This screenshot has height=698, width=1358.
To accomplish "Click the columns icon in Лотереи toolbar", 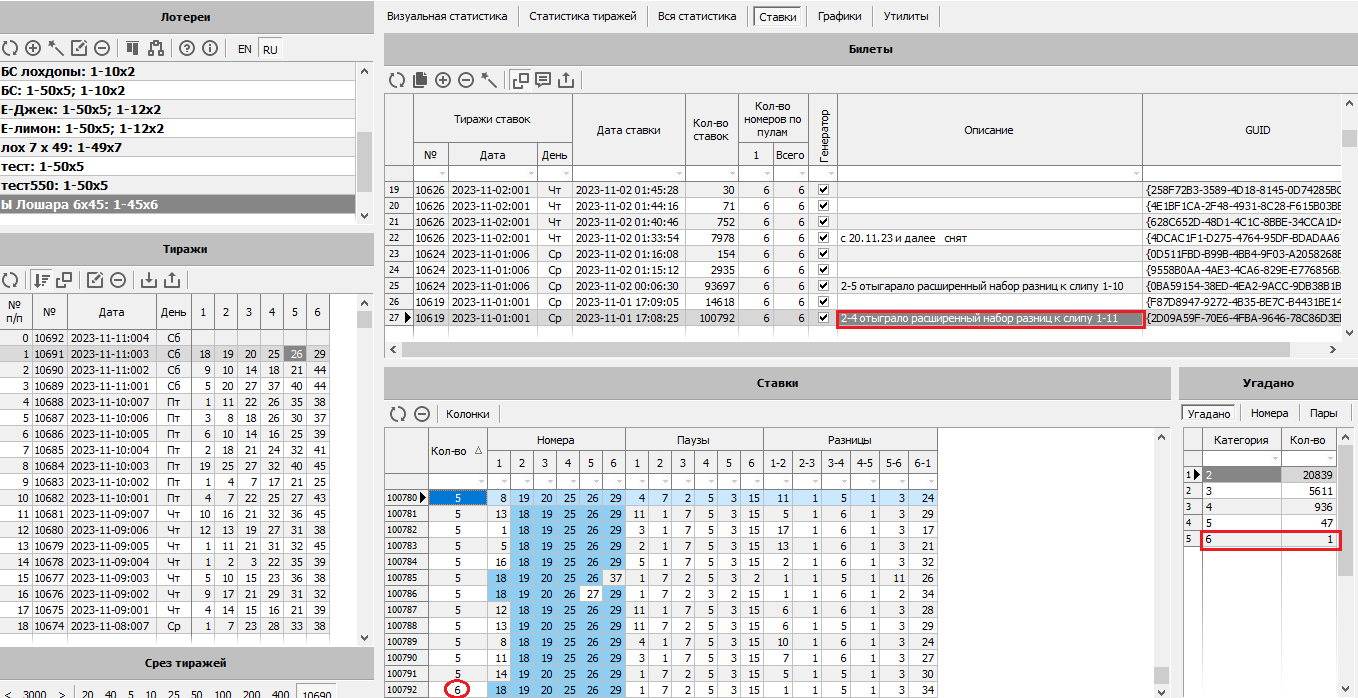I will point(132,48).
